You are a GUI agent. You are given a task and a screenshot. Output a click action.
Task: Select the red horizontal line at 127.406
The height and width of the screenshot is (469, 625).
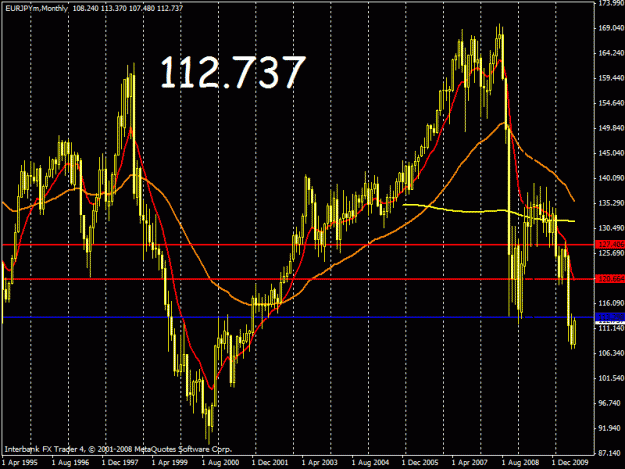298,245
